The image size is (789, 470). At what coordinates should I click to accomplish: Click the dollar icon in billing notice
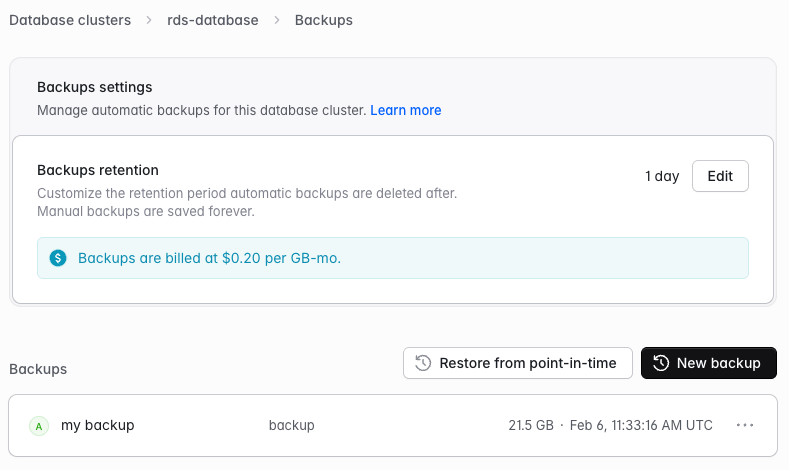click(58, 258)
